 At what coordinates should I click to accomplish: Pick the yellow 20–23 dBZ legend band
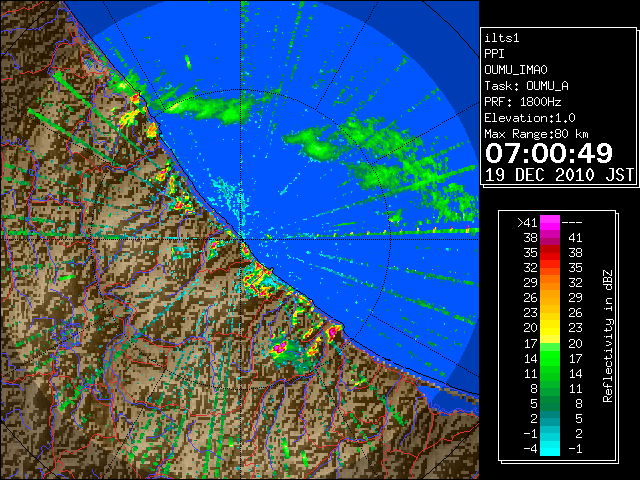pyautogui.click(x=550, y=328)
